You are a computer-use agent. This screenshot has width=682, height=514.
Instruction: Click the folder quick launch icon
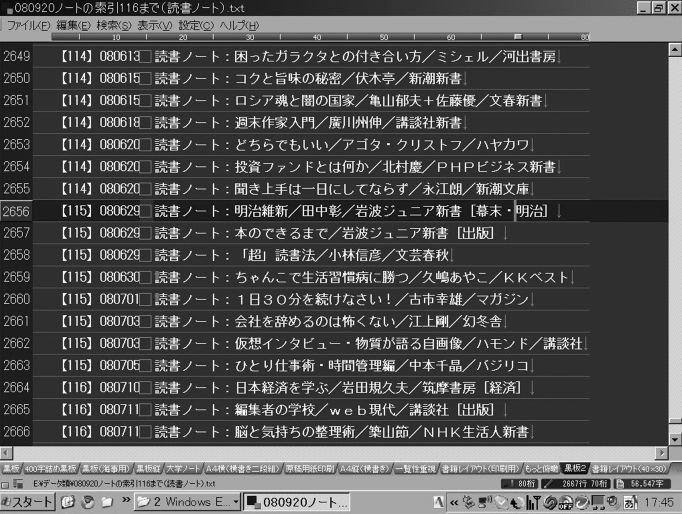point(107,502)
